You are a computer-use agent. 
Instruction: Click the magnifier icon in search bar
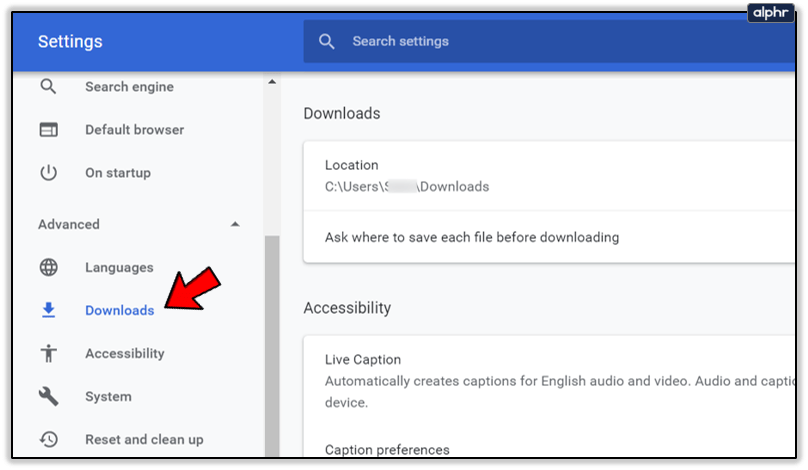(x=326, y=41)
